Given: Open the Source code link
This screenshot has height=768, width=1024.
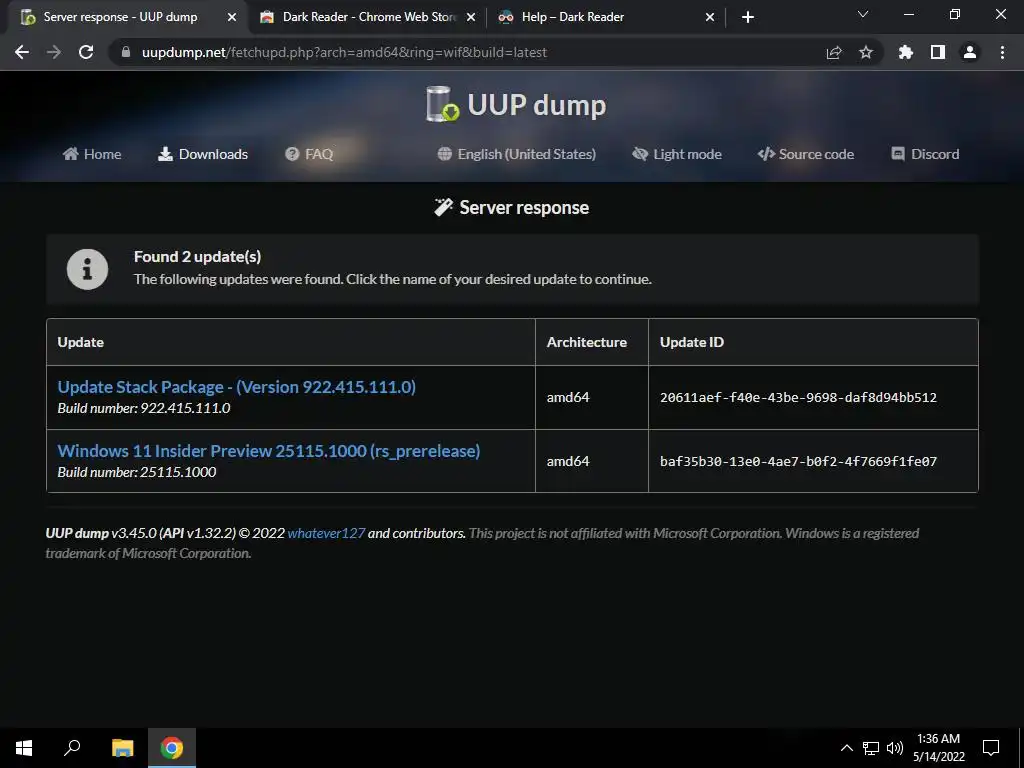Looking at the screenshot, I should [x=806, y=154].
